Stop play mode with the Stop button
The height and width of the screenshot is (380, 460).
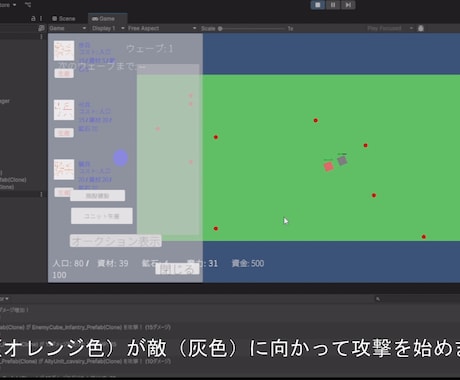(318, 5)
